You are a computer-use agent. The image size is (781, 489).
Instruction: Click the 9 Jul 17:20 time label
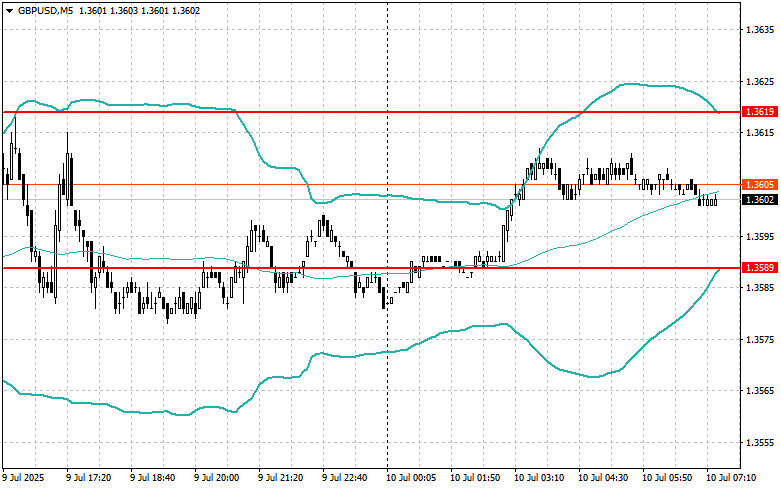89,478
